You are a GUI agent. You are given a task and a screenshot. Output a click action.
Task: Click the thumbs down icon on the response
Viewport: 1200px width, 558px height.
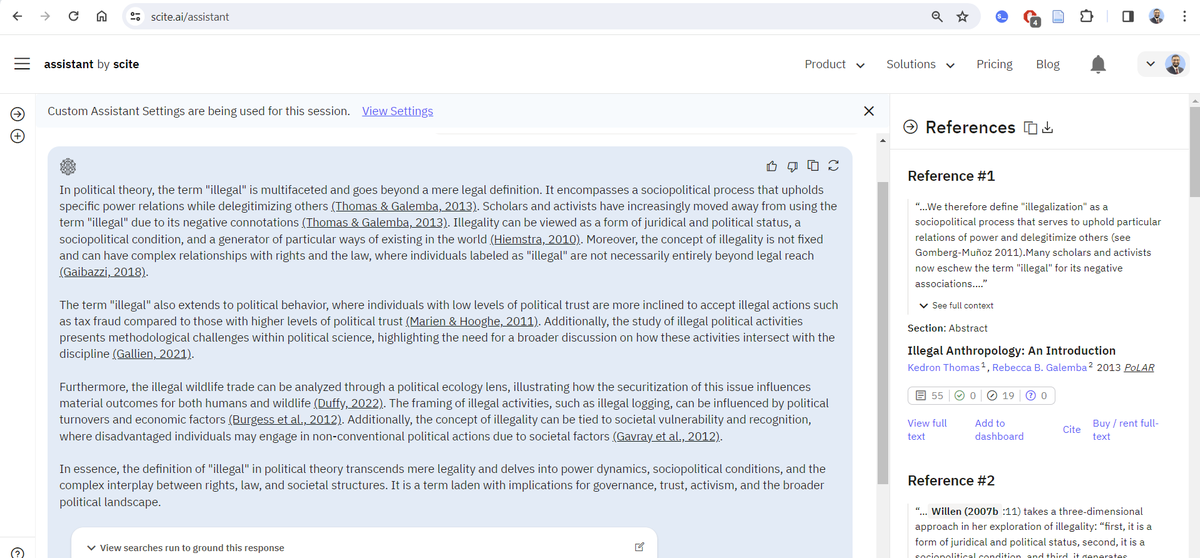tap(792, 165)
